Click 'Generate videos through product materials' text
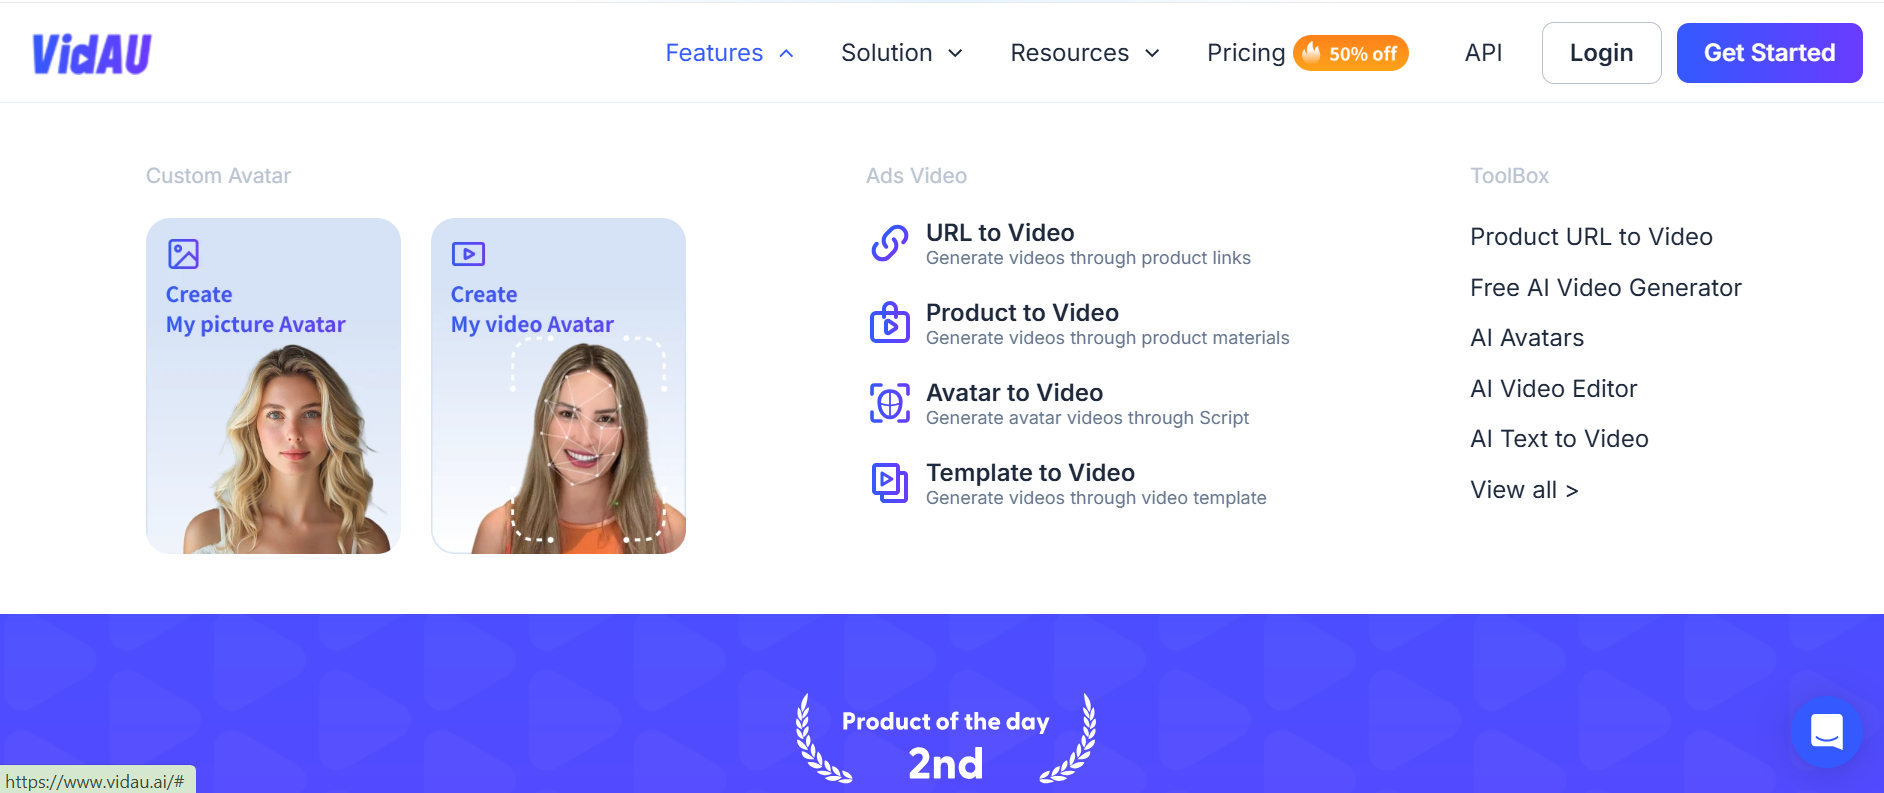Screen dimensions: 1884x793 1107,338
